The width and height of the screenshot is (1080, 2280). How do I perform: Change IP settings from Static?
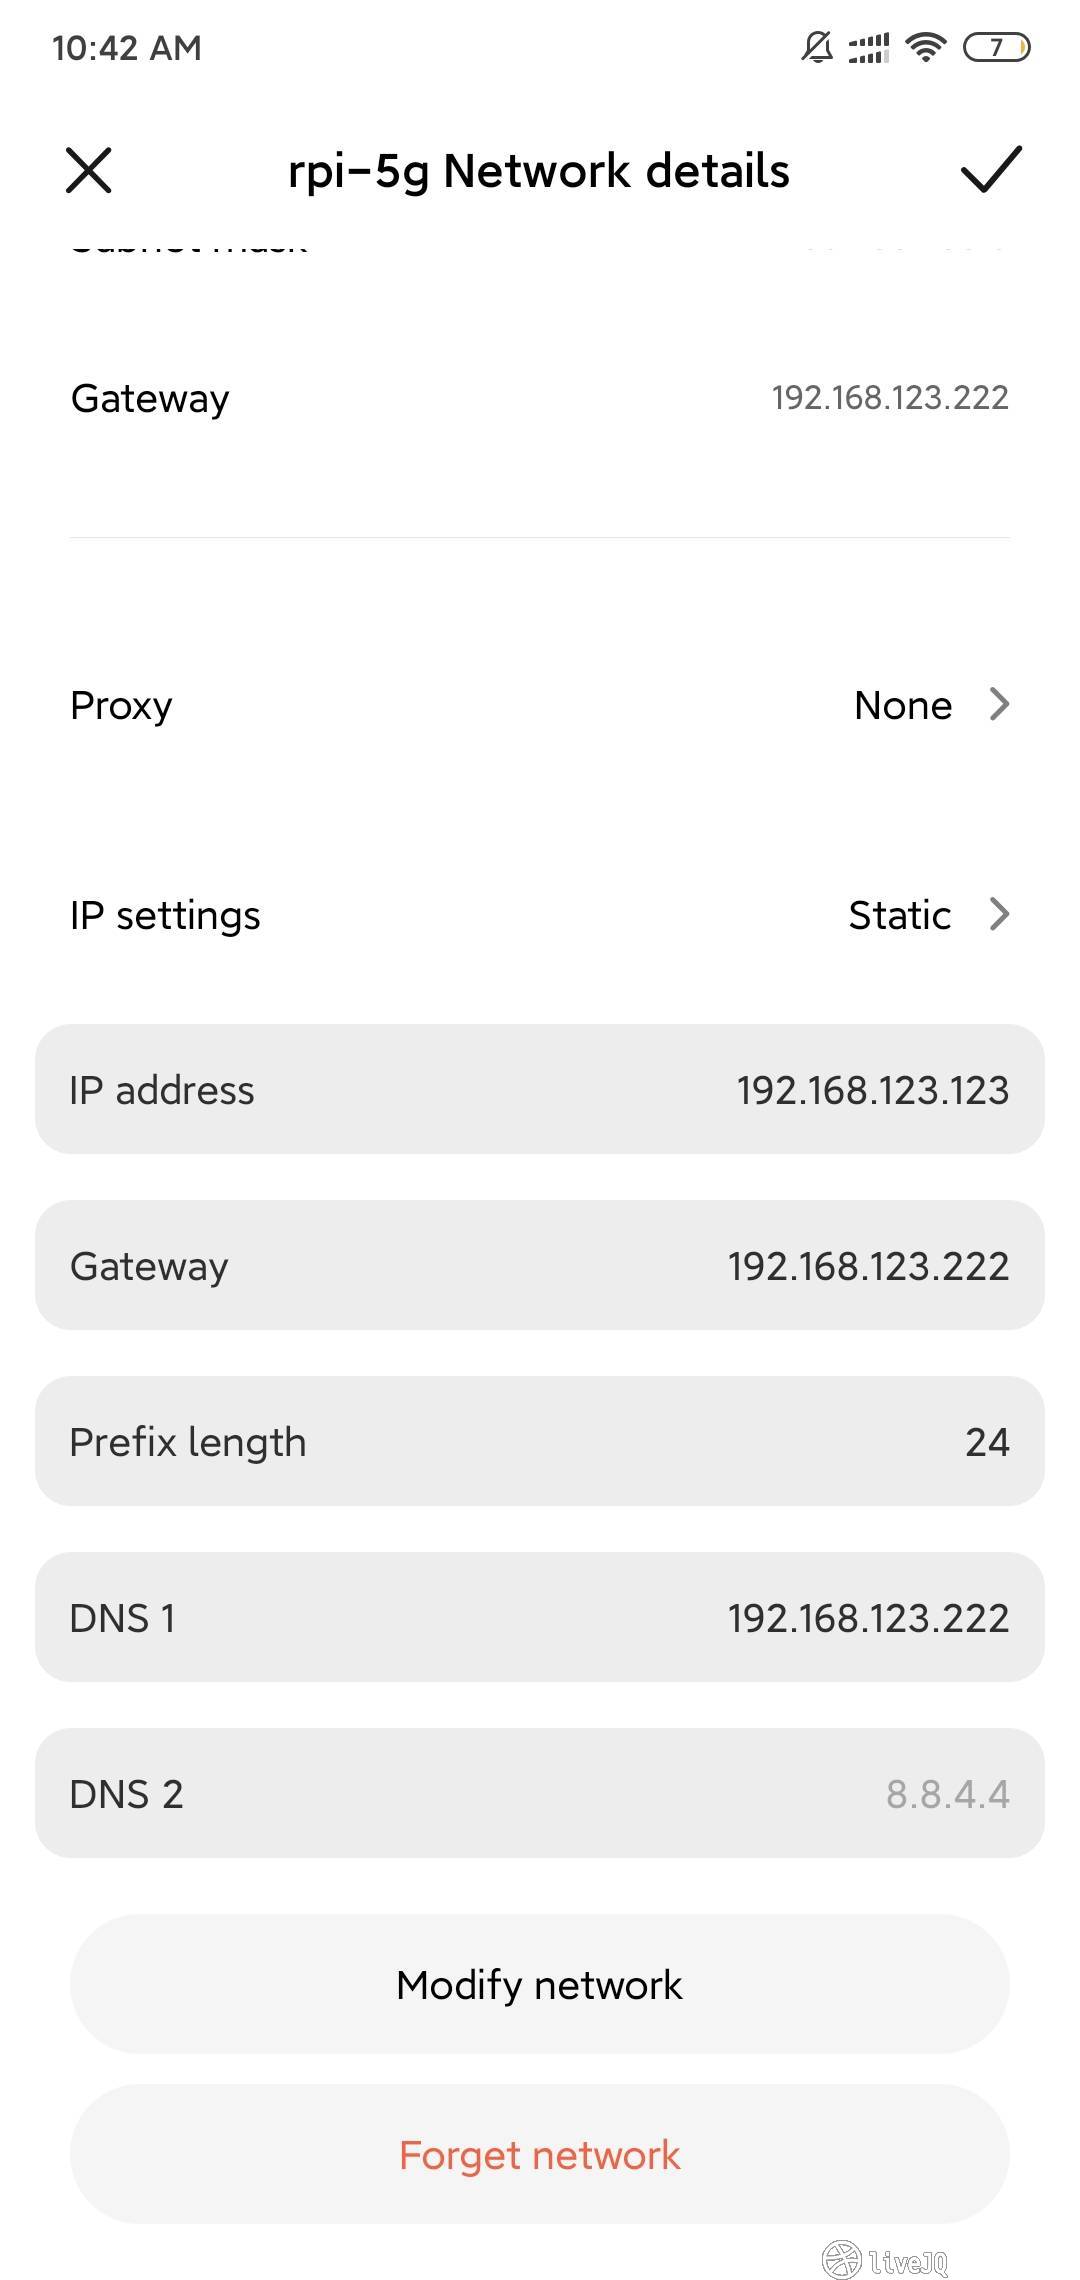click(x=899, y=915)
